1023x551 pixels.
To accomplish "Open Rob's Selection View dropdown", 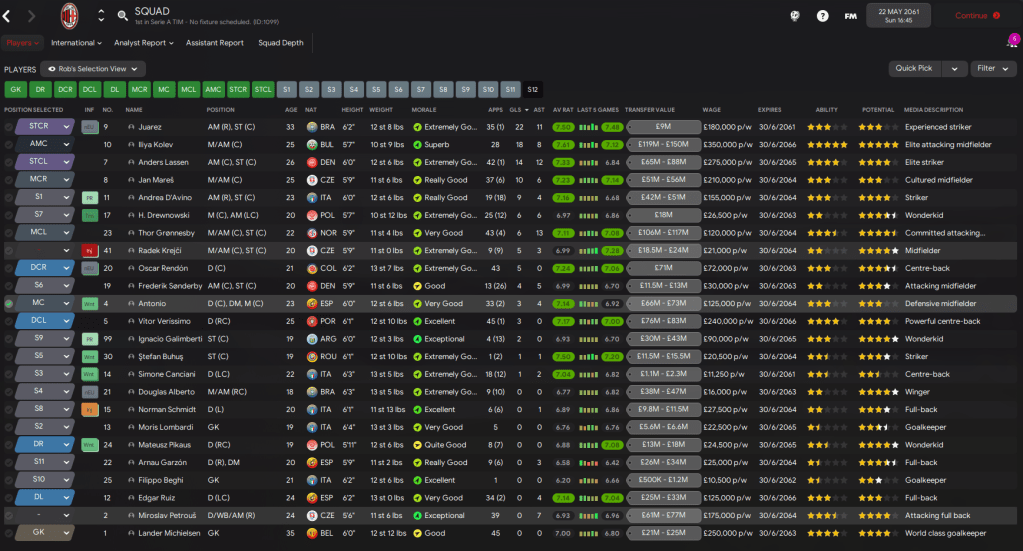I will click(93, 69).
